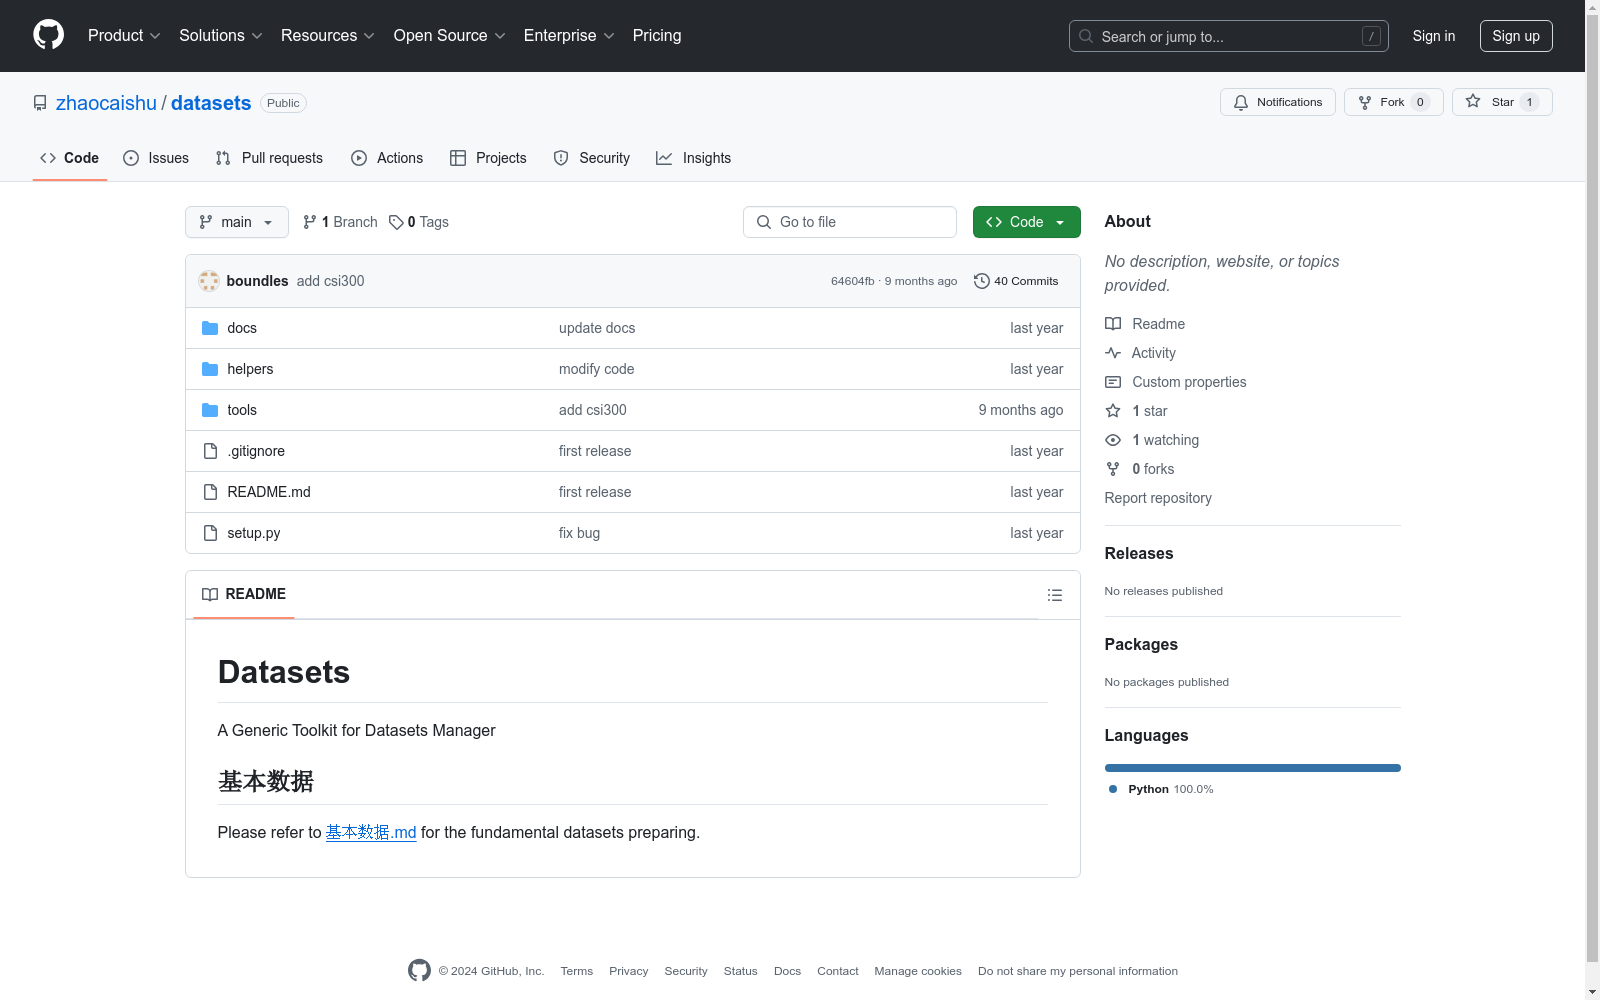The image size is (1600, 1000).
Task: Open the datasets repository name link
Action: coord(211,103)
